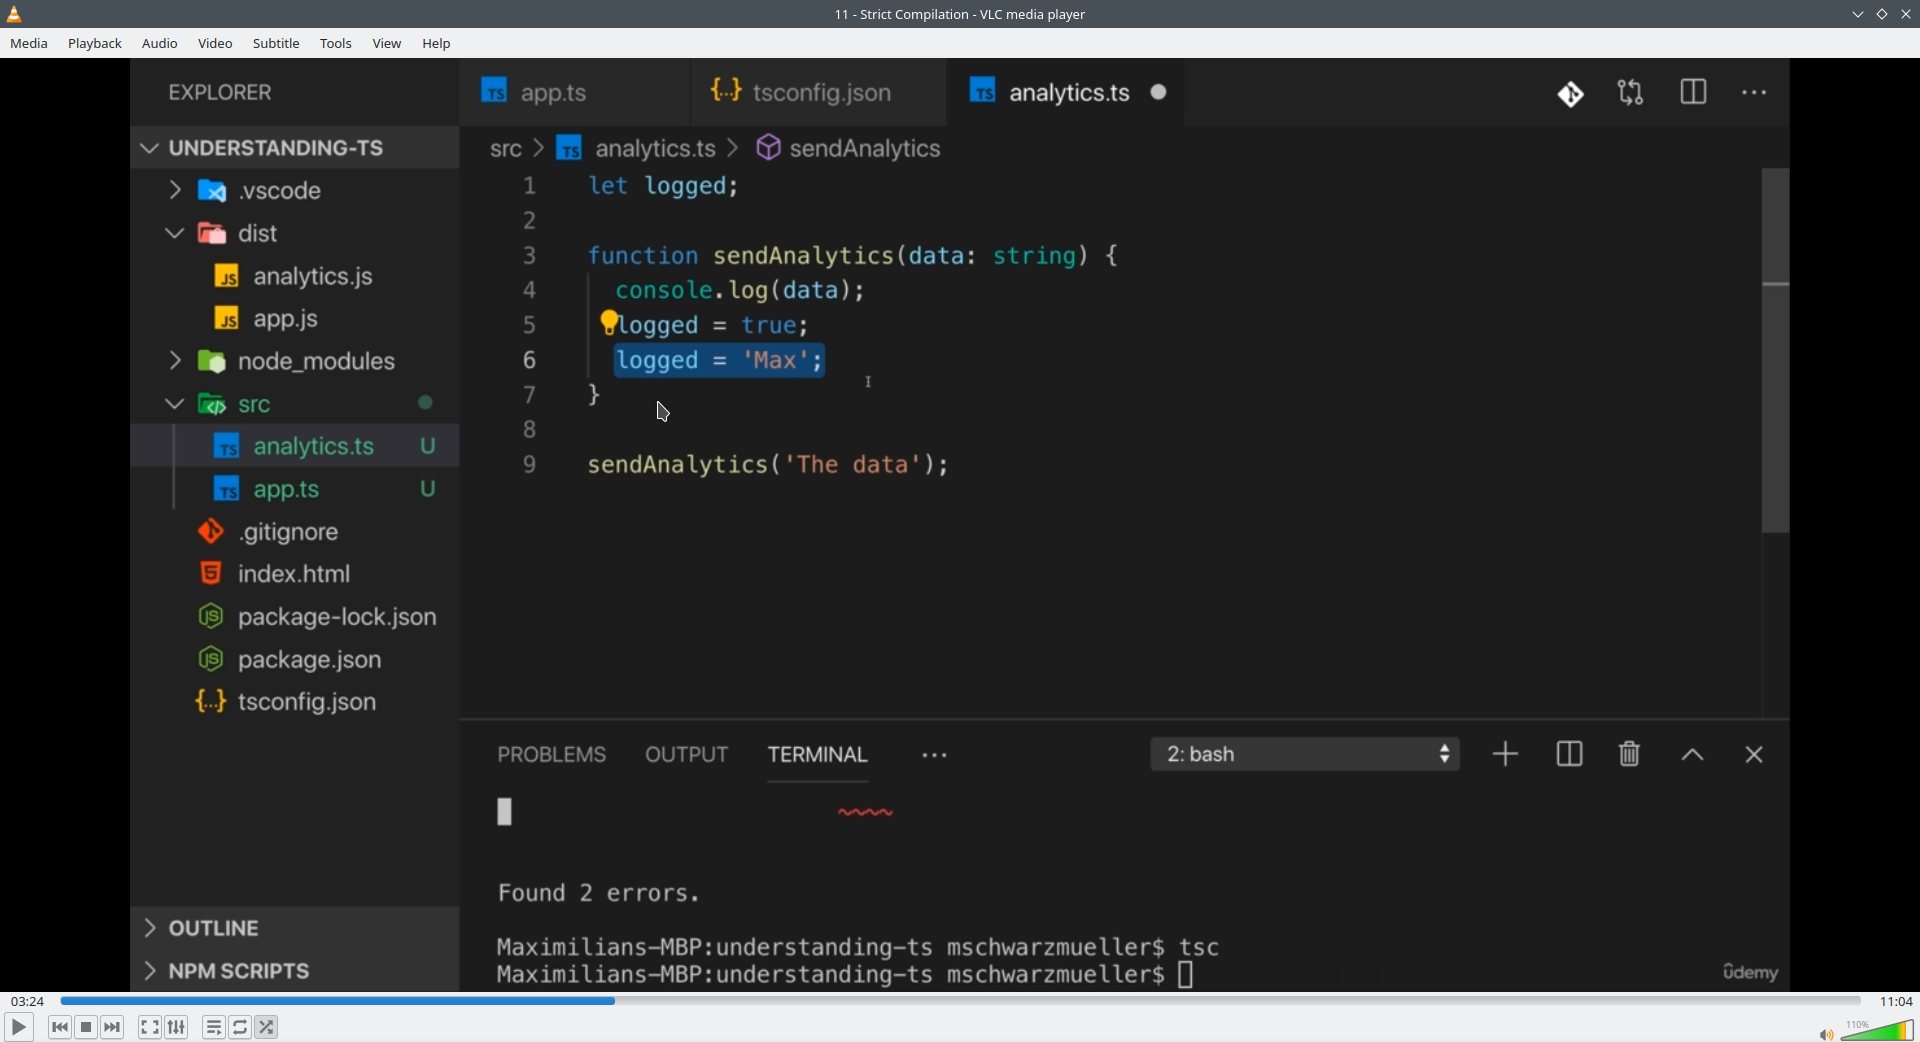Skip to previous media in VLC
The image size is (1920, 1042).
tap(60, 1027)
